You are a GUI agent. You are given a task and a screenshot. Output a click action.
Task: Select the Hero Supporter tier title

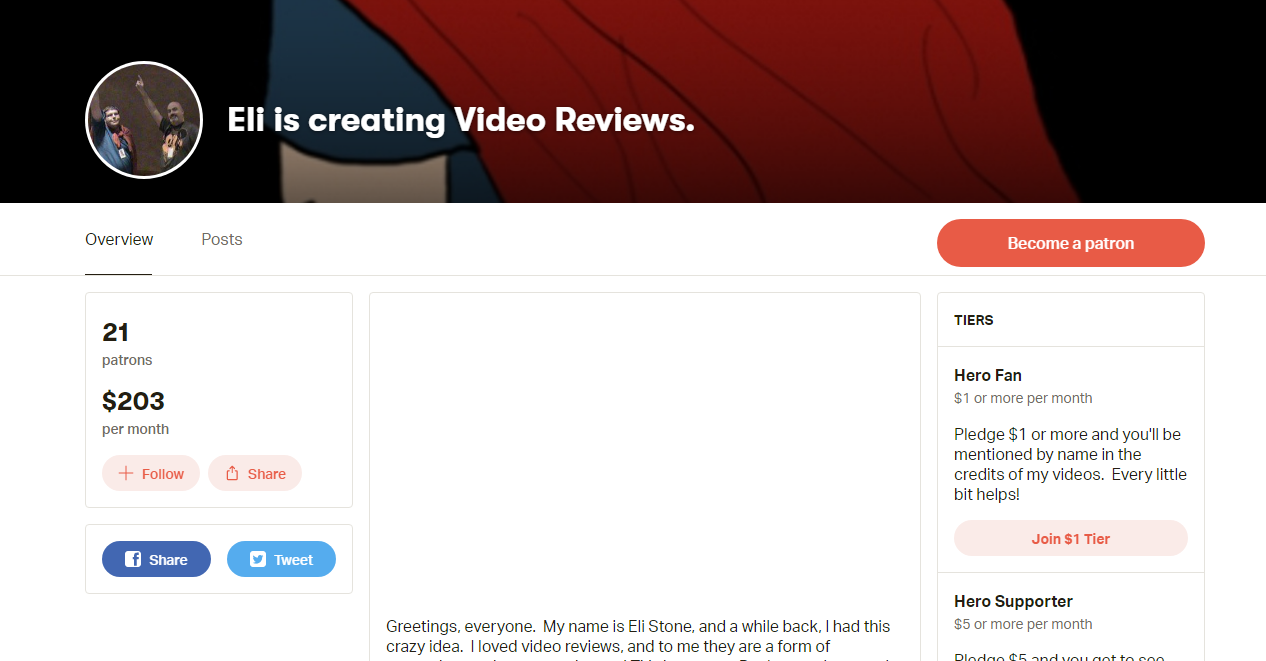pyautogui.click(x=1013, y=602)
